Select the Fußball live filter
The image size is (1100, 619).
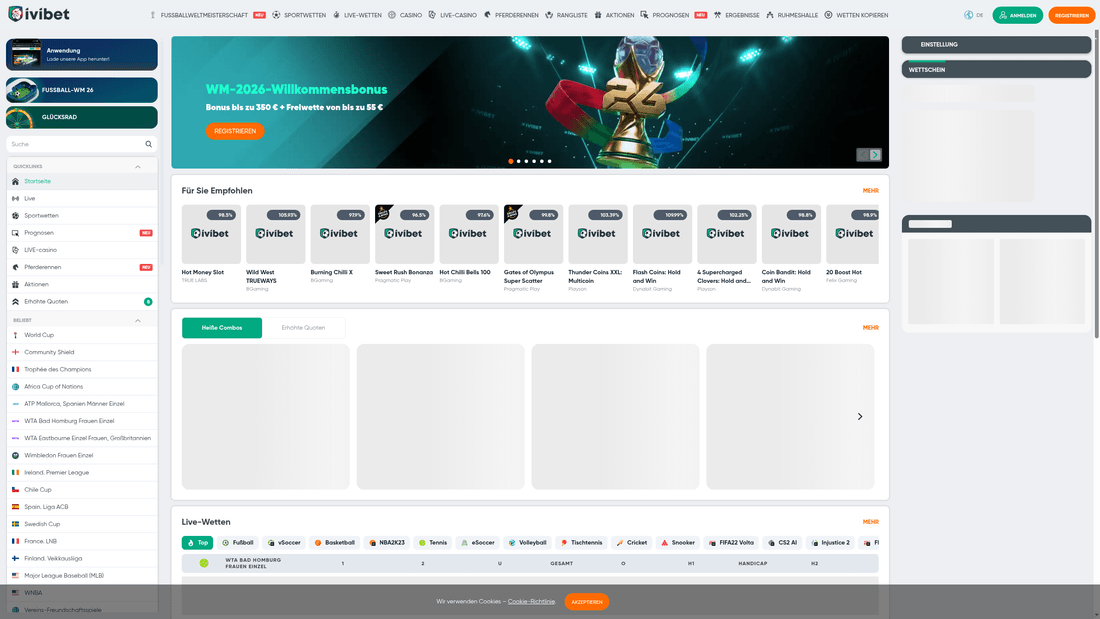point(237,543)
